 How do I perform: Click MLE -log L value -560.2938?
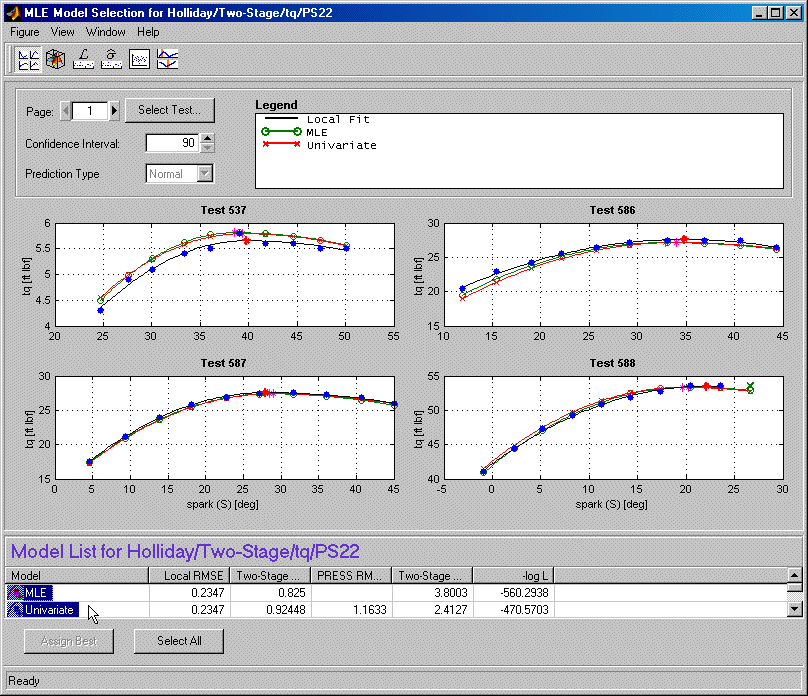[x=525, y=593]
